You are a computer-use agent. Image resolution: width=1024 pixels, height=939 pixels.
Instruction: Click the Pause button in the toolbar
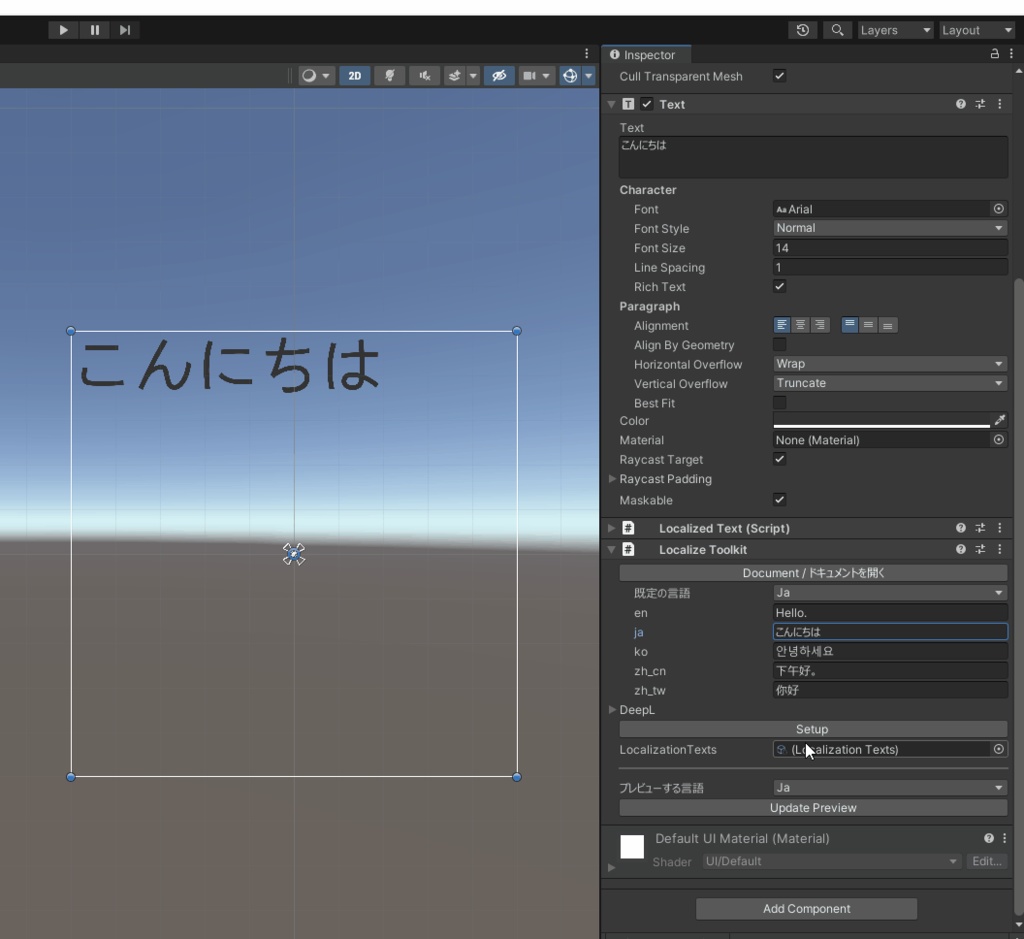[93, 29]
